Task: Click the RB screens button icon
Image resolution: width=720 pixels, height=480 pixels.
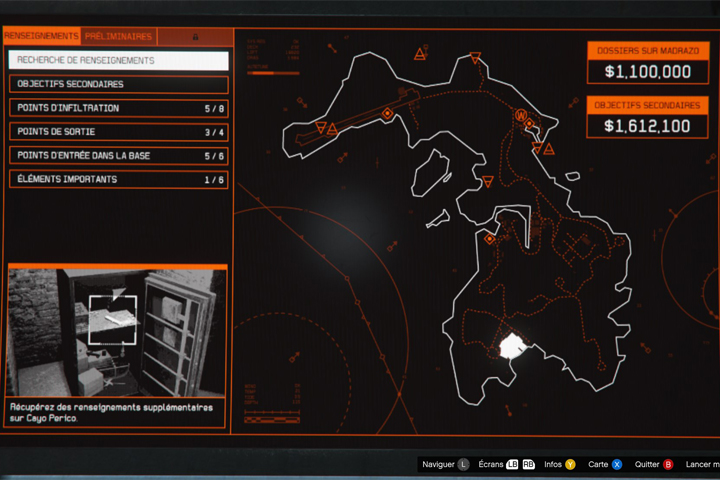Action: pos(528,464)
